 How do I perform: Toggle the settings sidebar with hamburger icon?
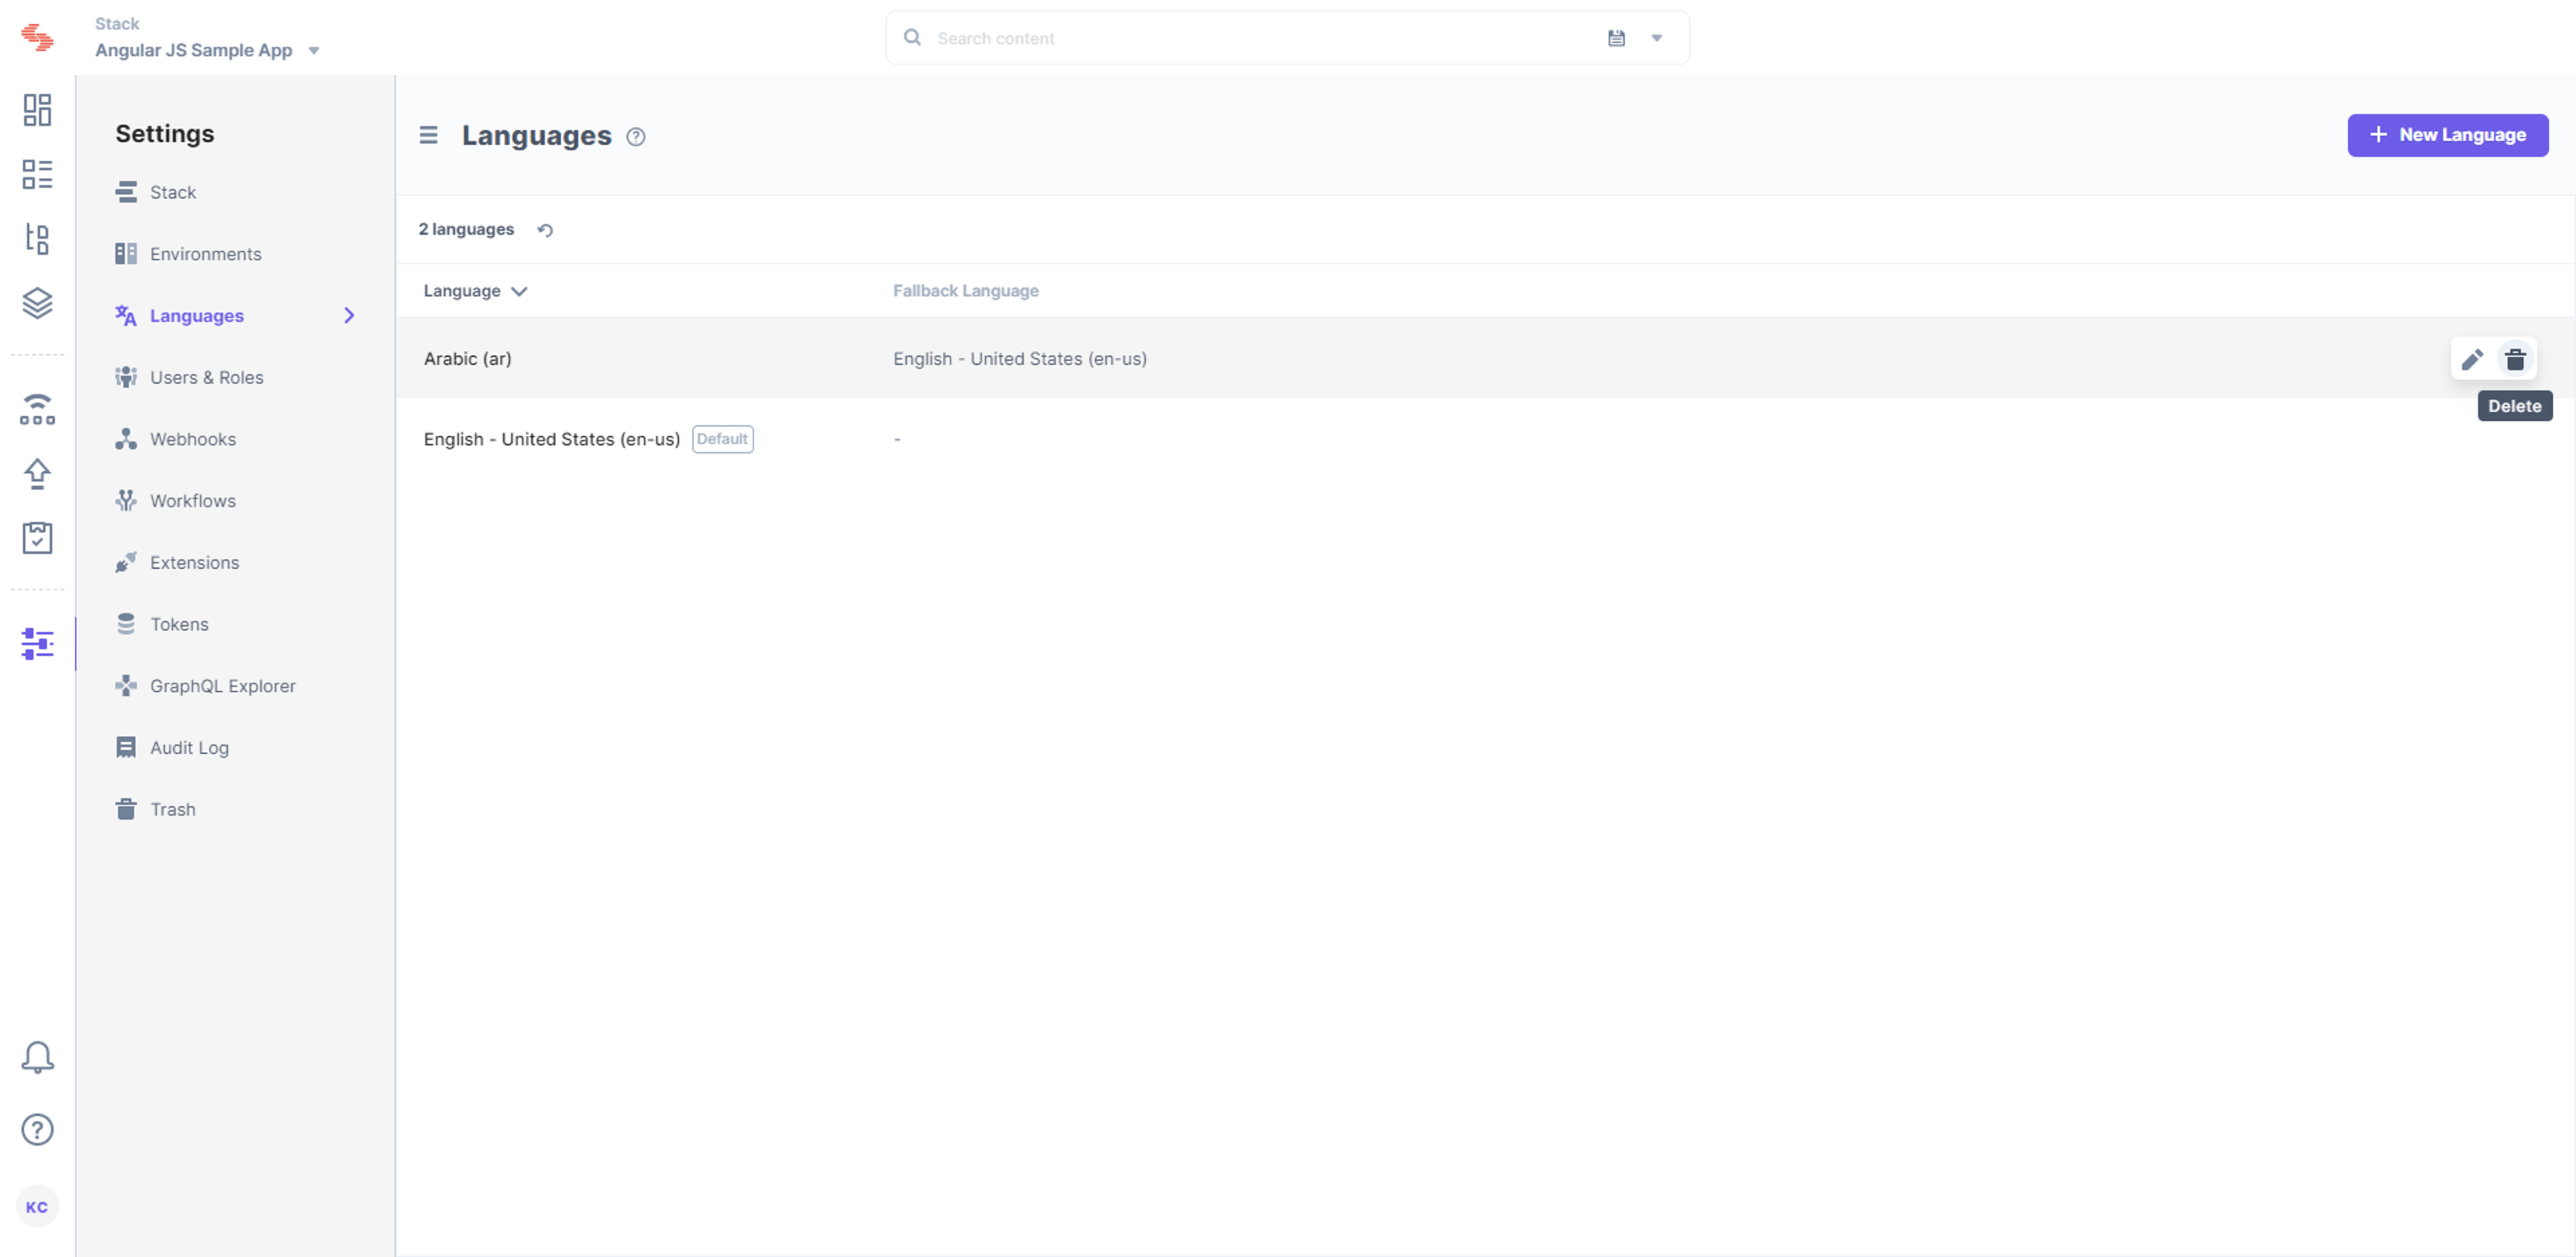coord(428,135)
